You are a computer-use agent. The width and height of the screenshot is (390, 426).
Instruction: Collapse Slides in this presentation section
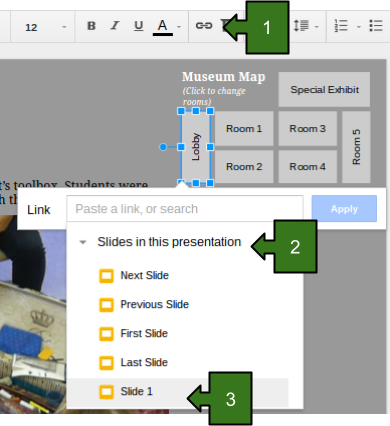click(83, 242)
